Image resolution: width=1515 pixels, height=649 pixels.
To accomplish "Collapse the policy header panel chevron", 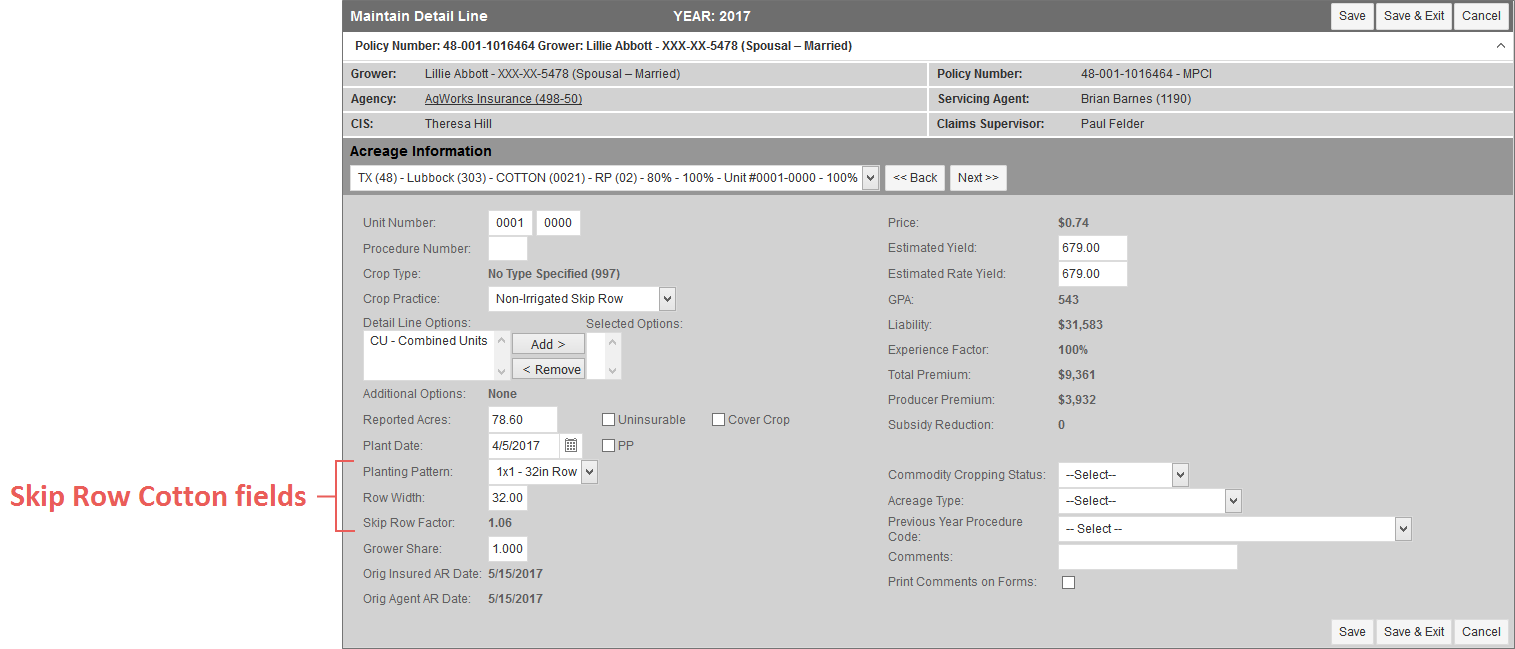I will coord(1500,46).
